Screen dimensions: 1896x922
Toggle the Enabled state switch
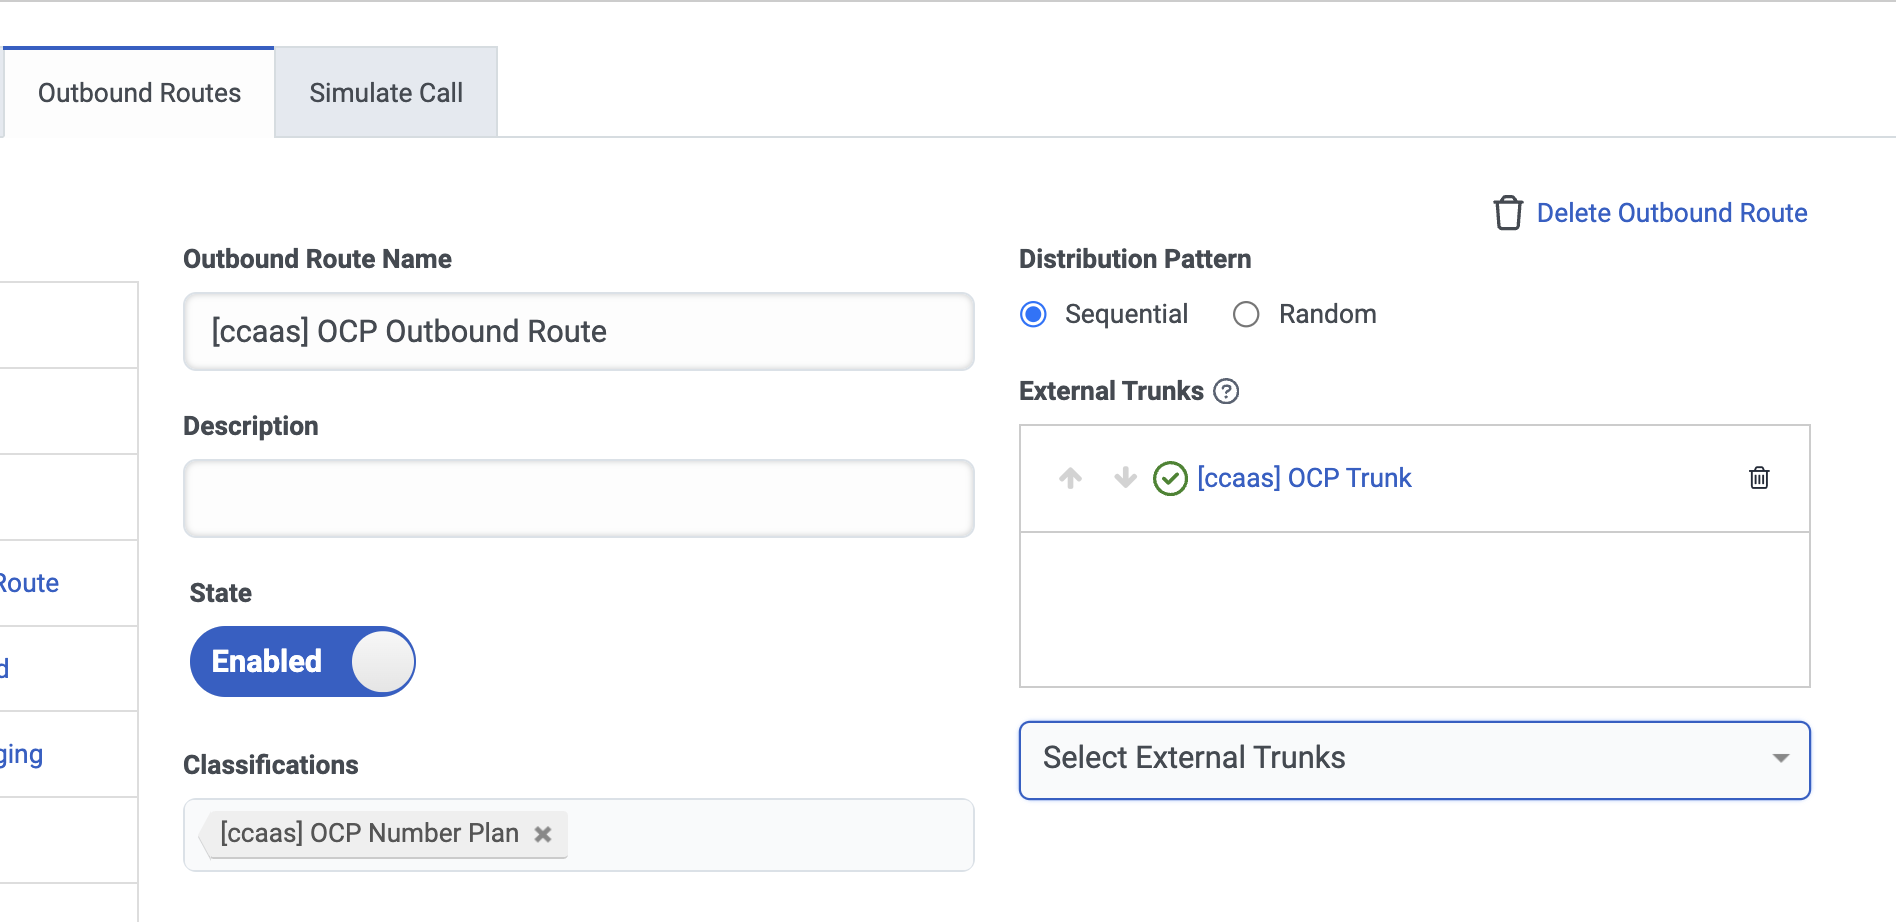tap(302, 661)
